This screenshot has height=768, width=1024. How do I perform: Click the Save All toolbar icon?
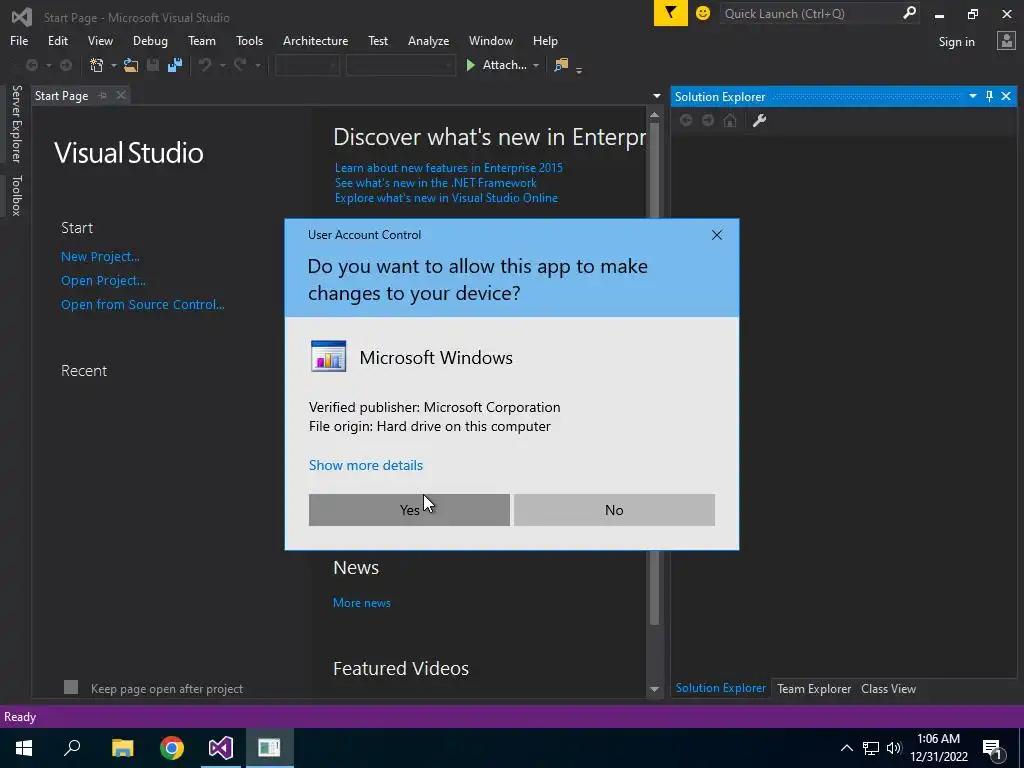click(x=174, y=65)
